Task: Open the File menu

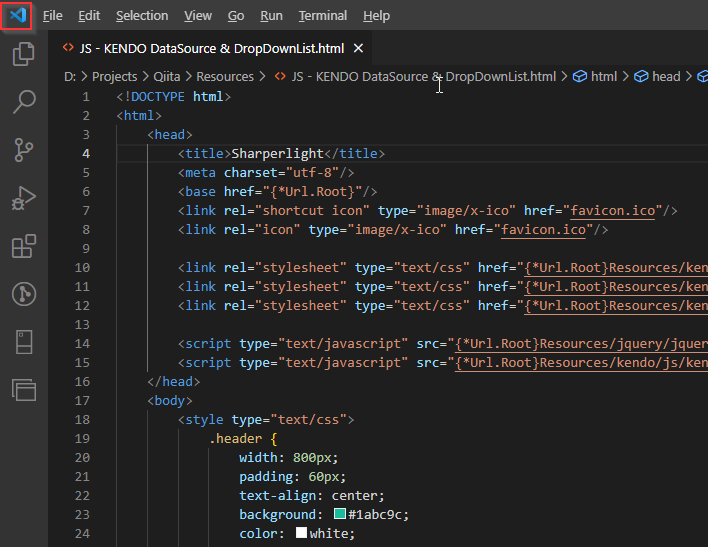Action: pyautogui.click(x=52, y=16)
